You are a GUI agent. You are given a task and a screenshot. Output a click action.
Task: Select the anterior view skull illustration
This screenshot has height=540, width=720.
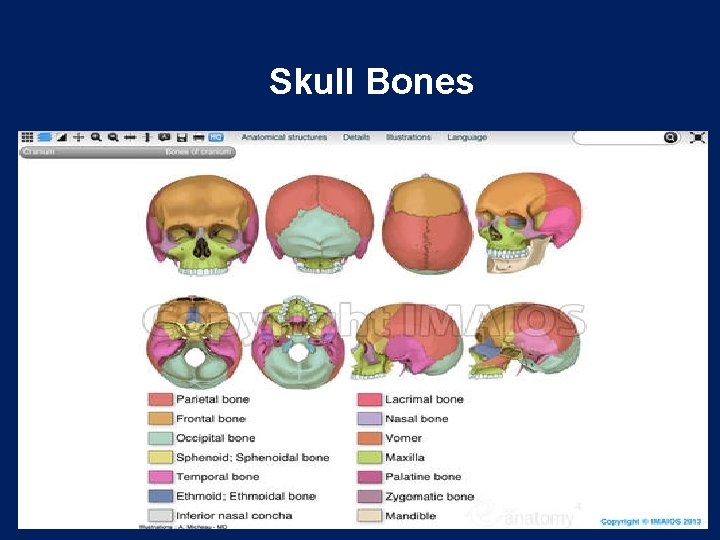(202, 225)
